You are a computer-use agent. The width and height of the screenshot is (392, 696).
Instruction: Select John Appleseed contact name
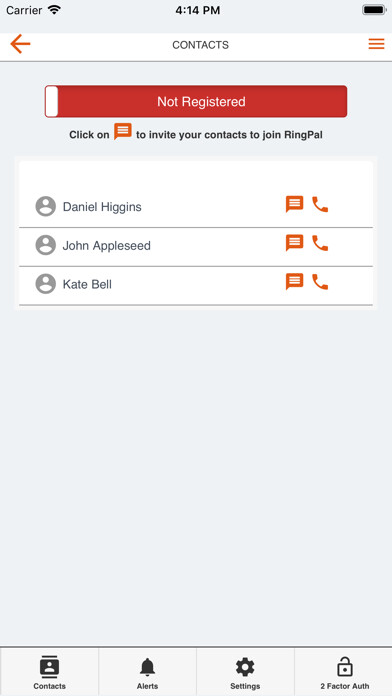click(x=107, y=245)
